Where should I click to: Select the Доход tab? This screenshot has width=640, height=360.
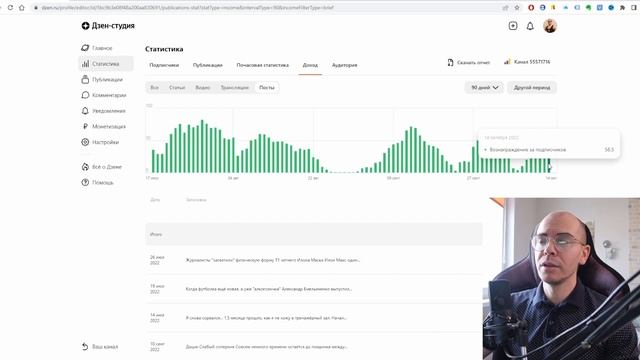coord(310,65)
